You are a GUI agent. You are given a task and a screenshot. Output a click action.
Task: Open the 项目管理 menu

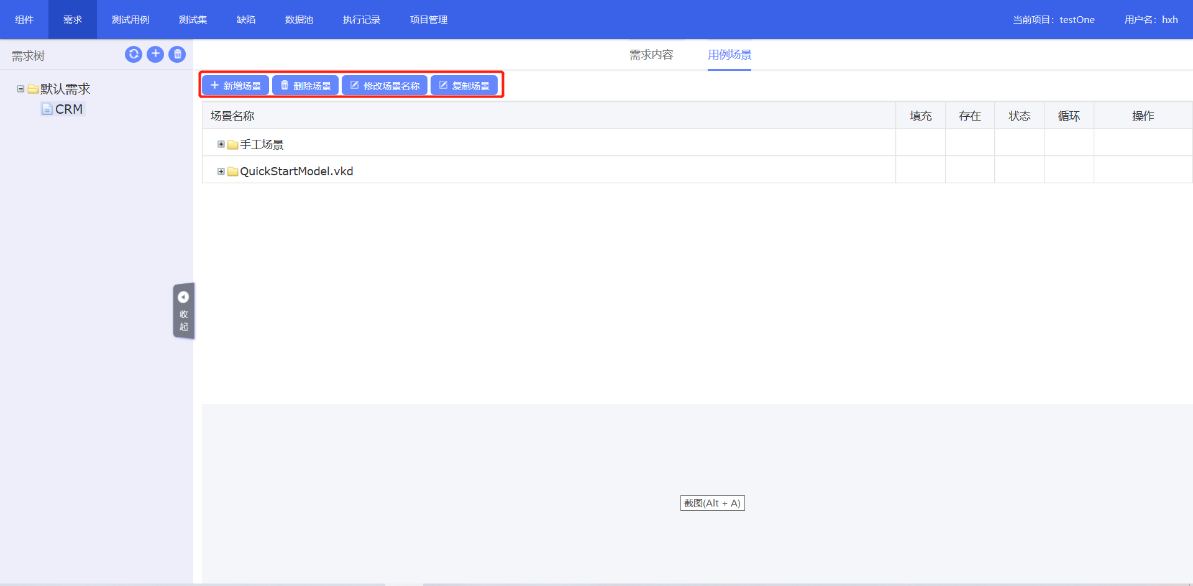tap(429, 20)
